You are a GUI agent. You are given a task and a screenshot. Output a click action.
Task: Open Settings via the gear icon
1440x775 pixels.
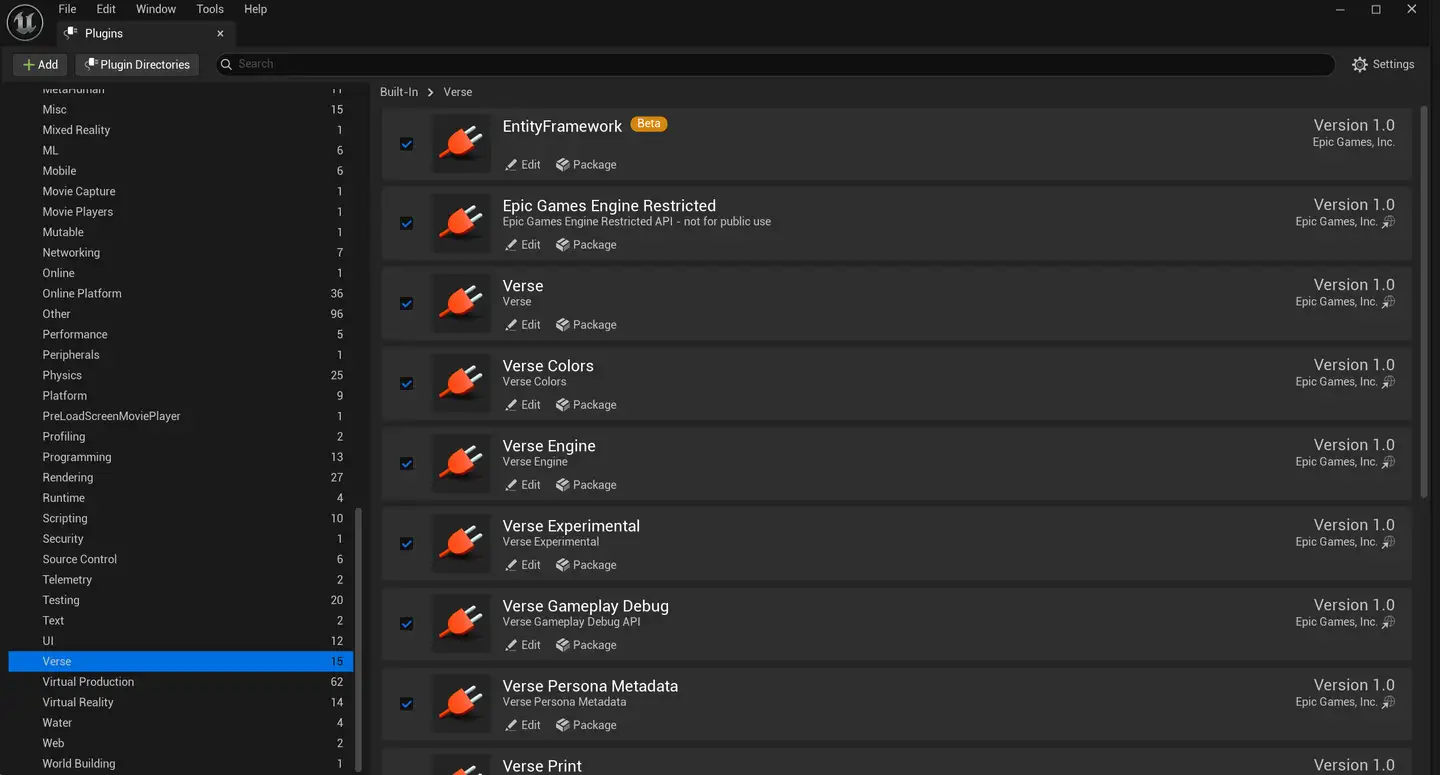(x=1360, y=64)
